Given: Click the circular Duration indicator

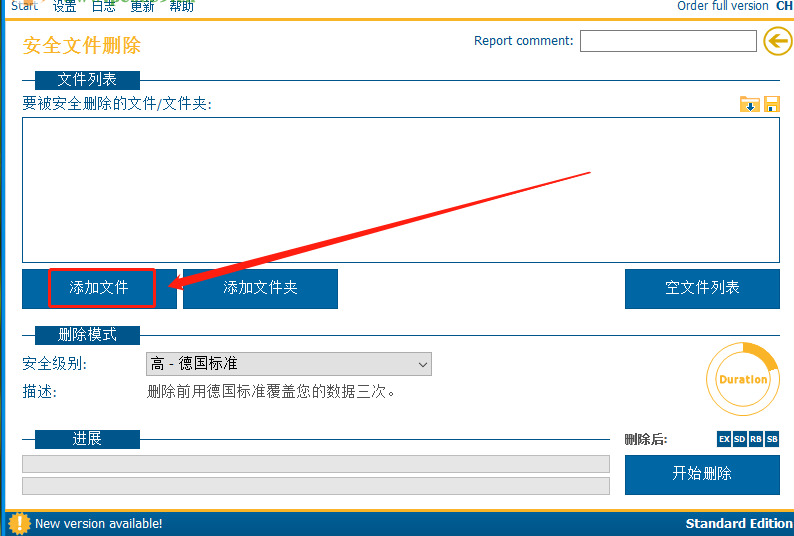Looking at the screenshot, I should 742,379.
